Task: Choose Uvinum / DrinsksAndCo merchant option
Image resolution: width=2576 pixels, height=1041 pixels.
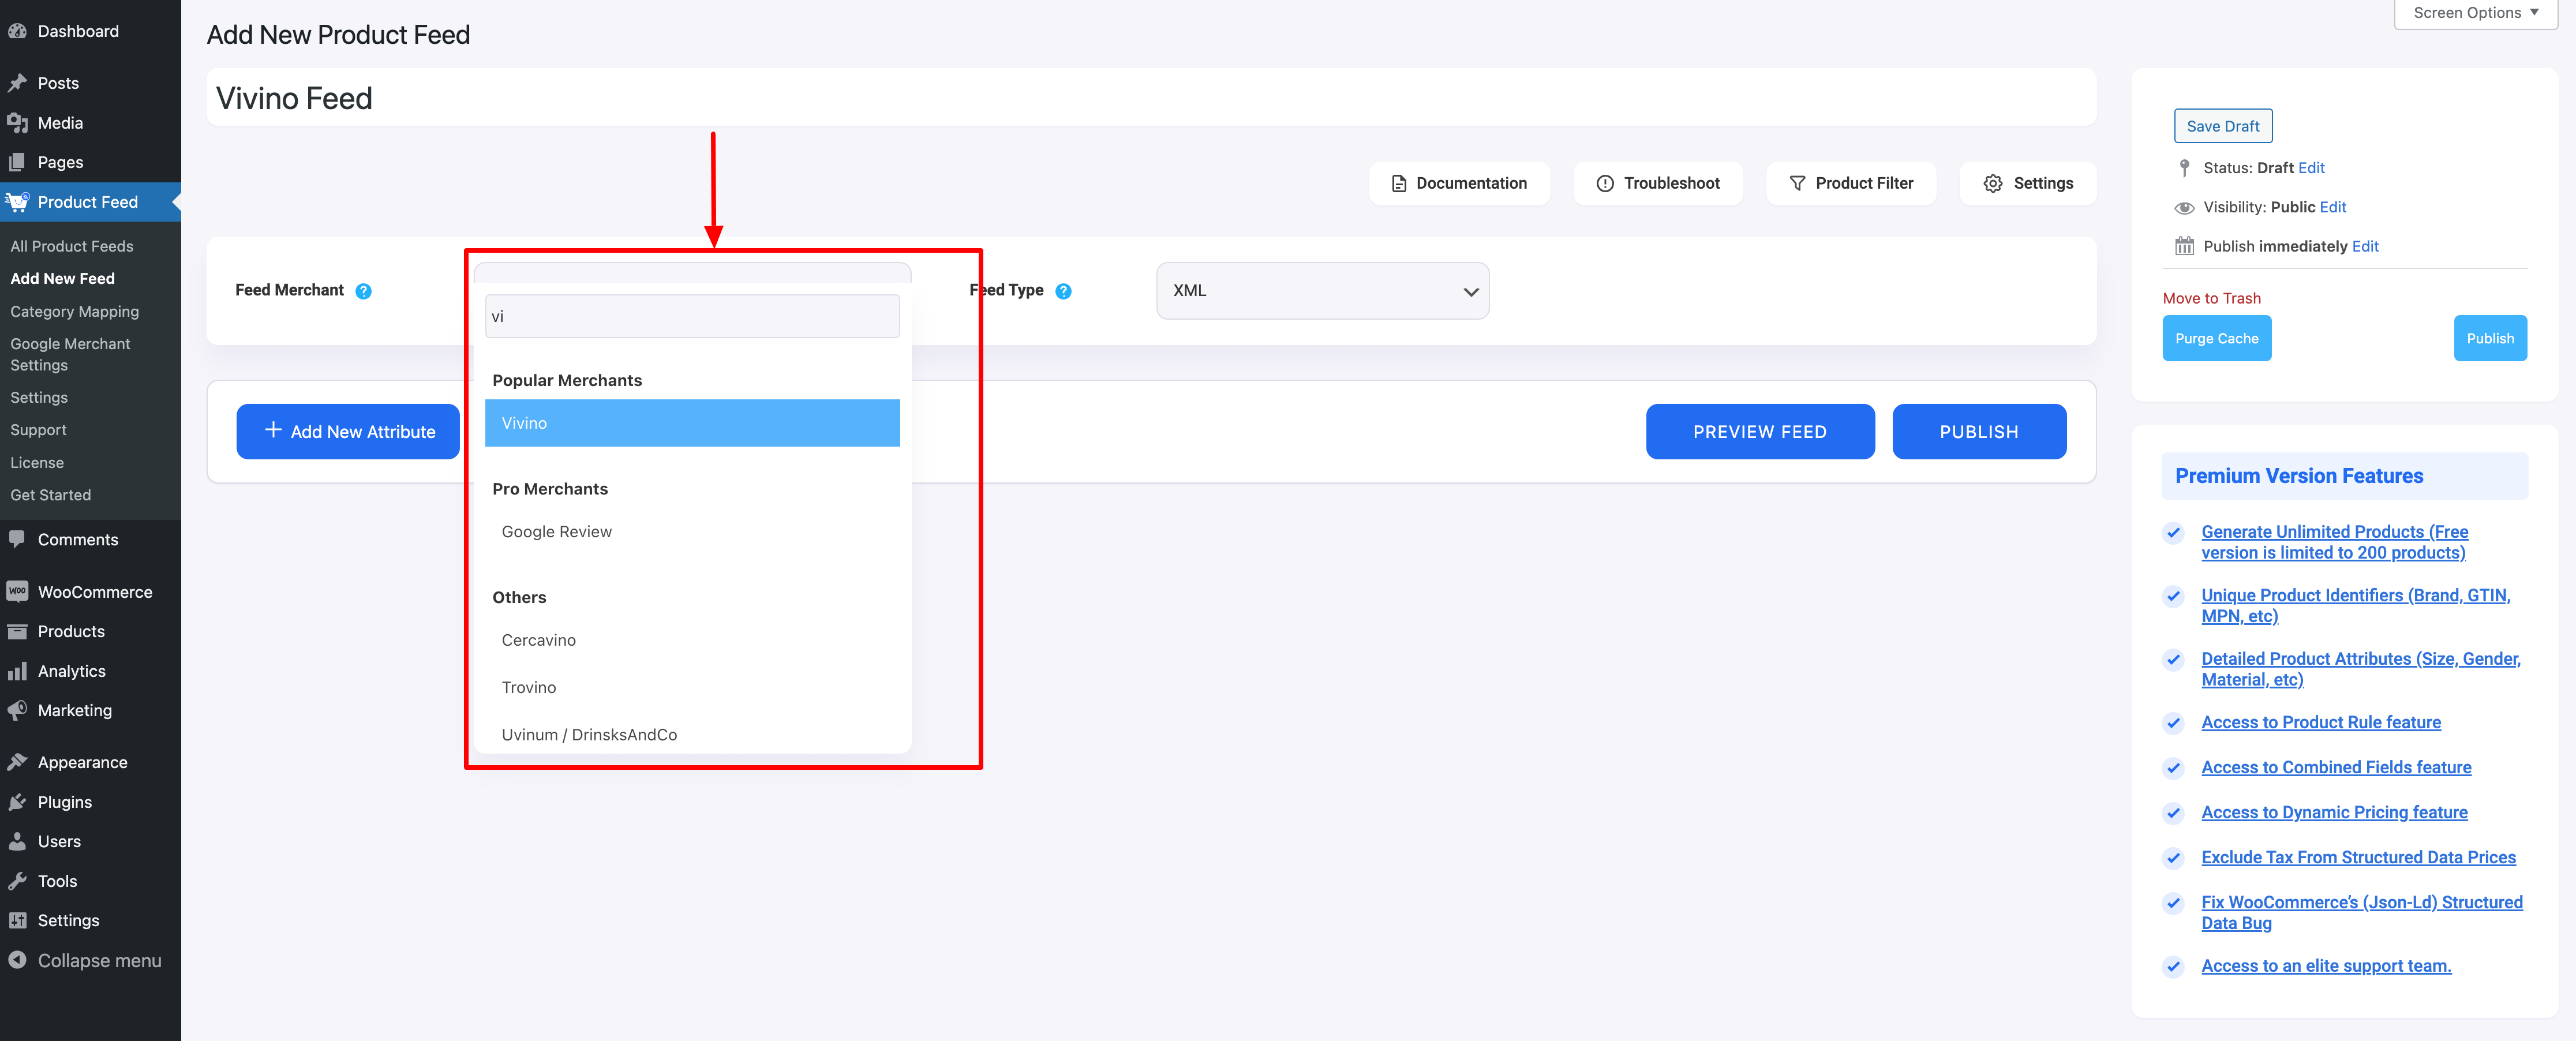Action: pos(692,734)
